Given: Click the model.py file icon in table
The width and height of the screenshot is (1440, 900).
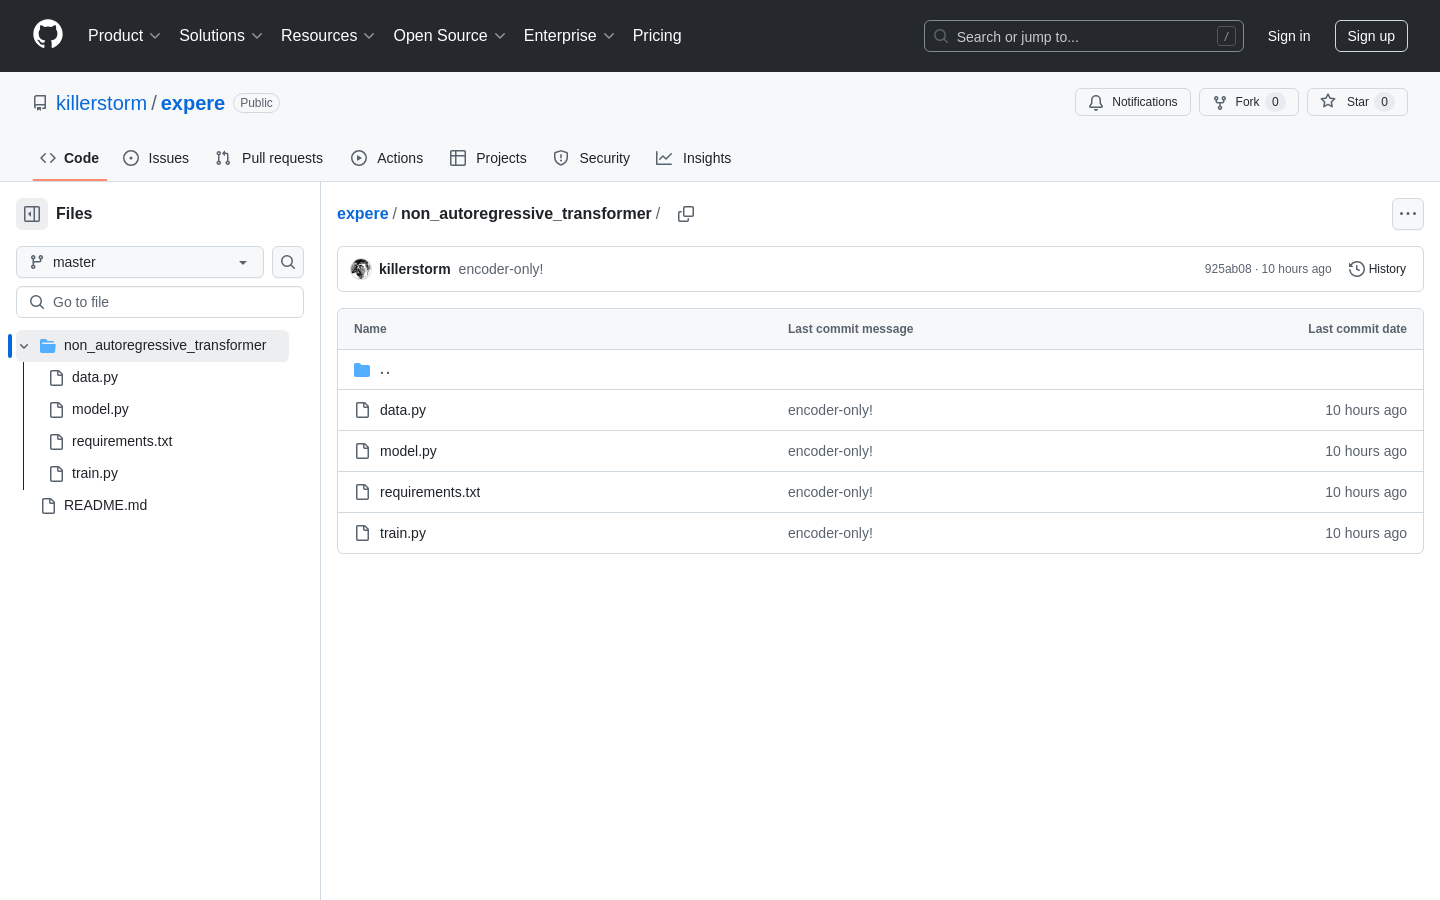Looking at the screenshot, I should (x=363, y=451).
